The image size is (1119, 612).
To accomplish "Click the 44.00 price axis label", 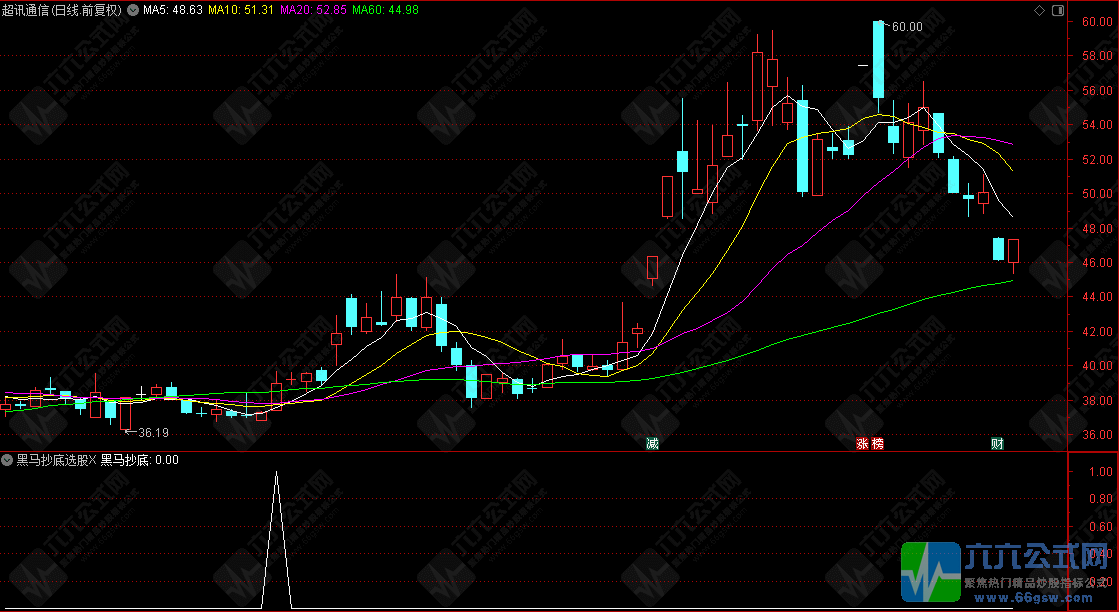I will (1096, 297).
